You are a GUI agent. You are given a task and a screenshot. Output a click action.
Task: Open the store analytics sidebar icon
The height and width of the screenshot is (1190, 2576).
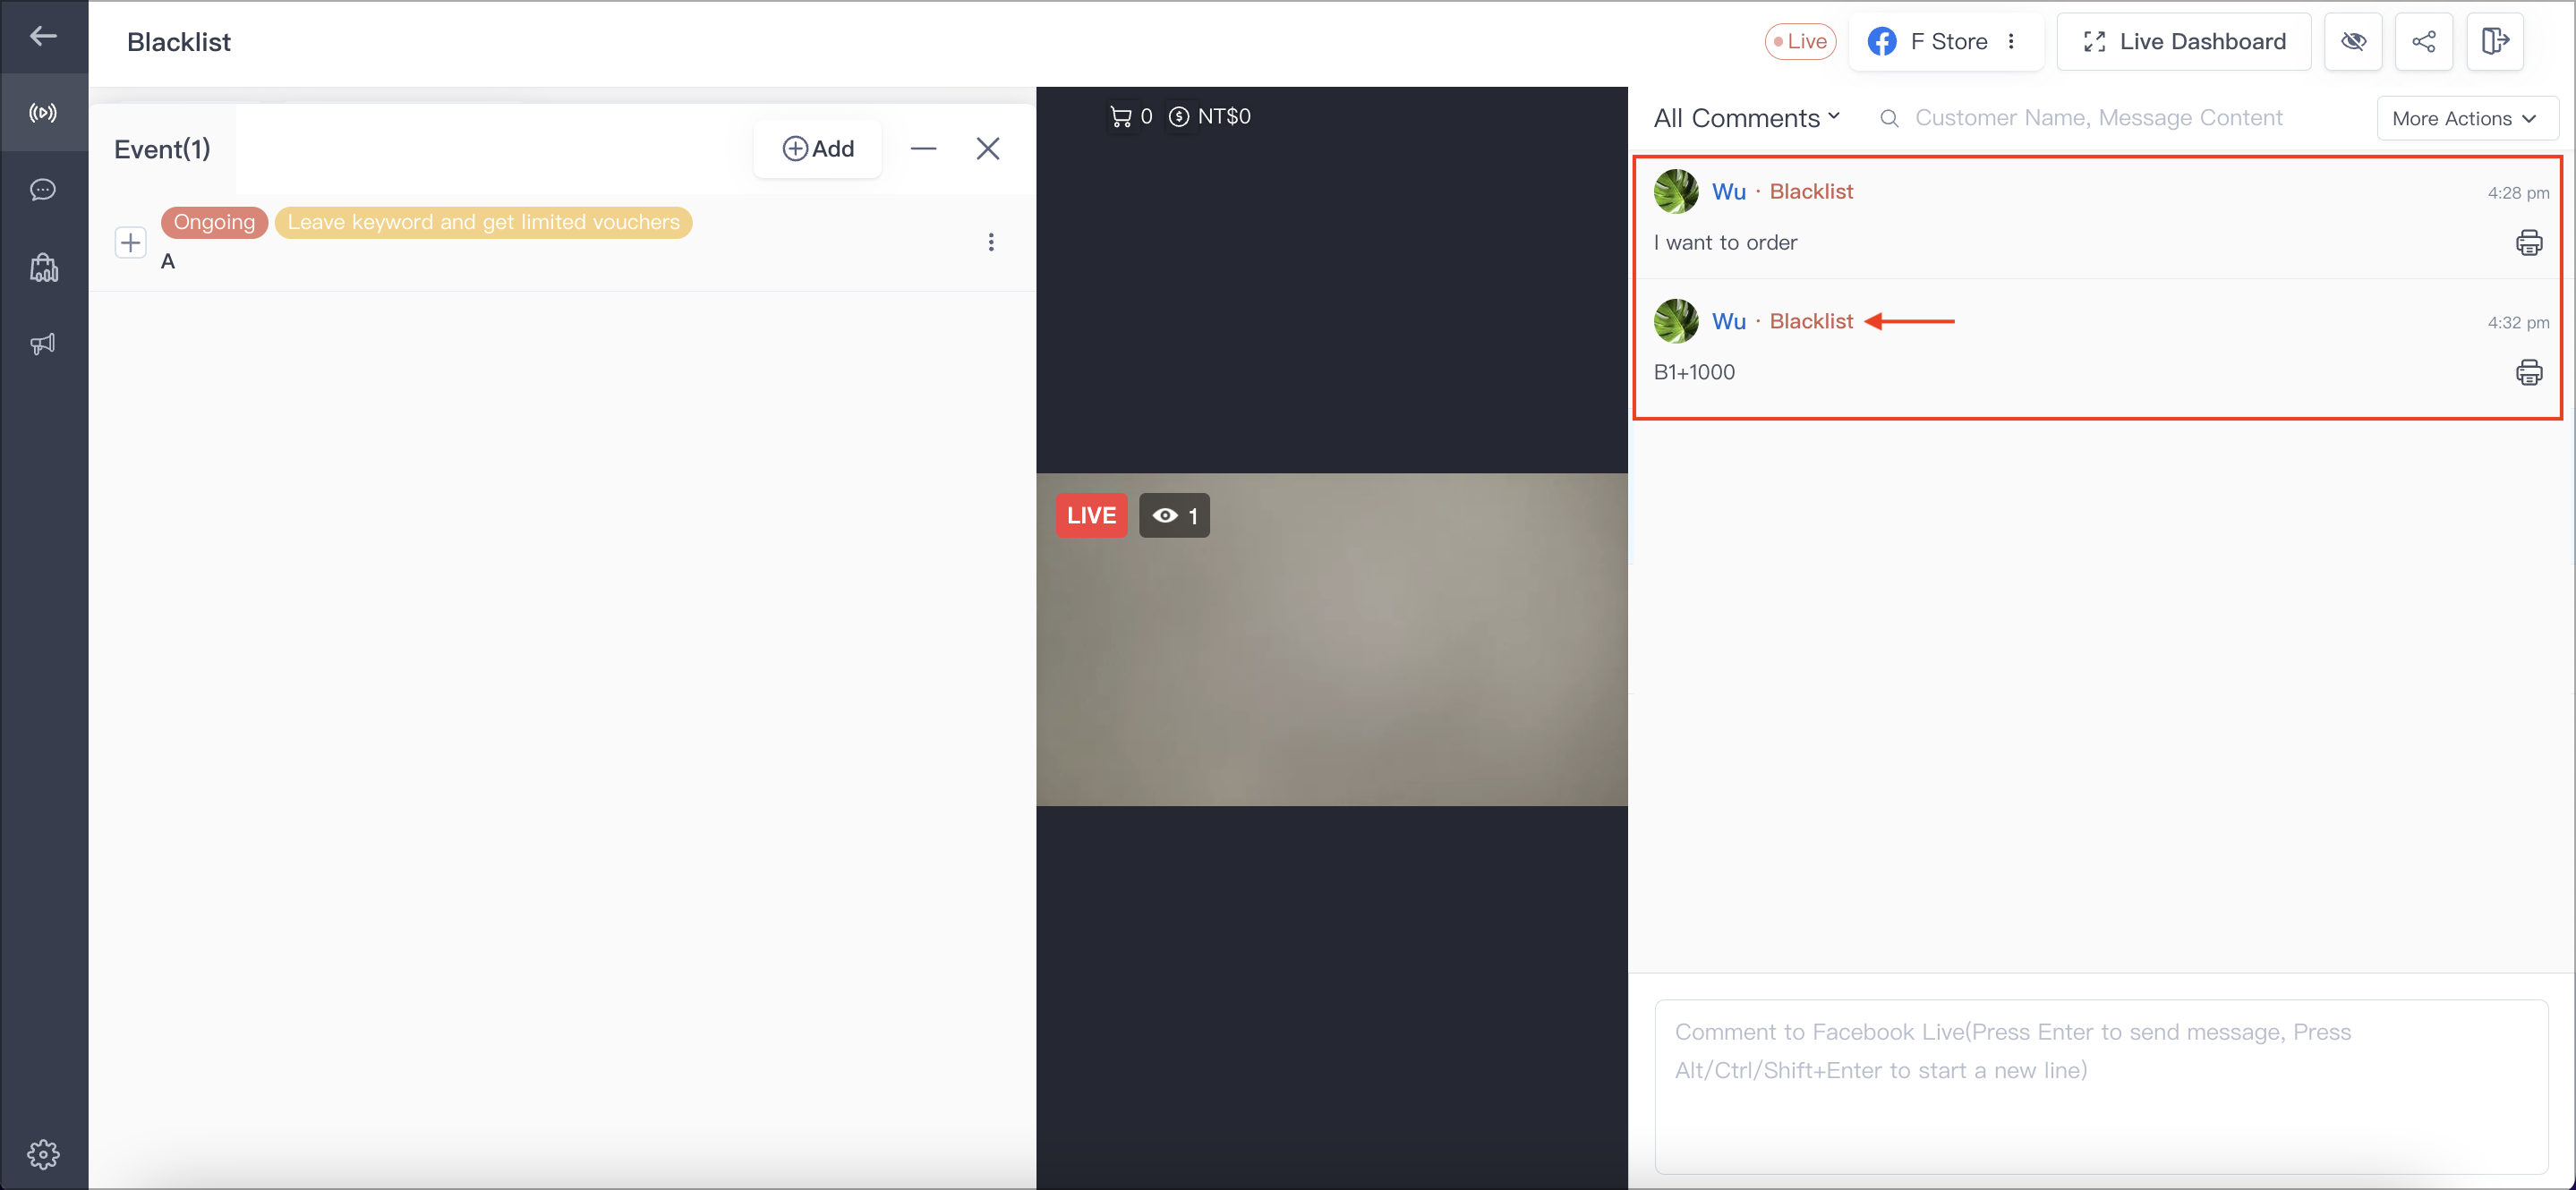point(43,267)
